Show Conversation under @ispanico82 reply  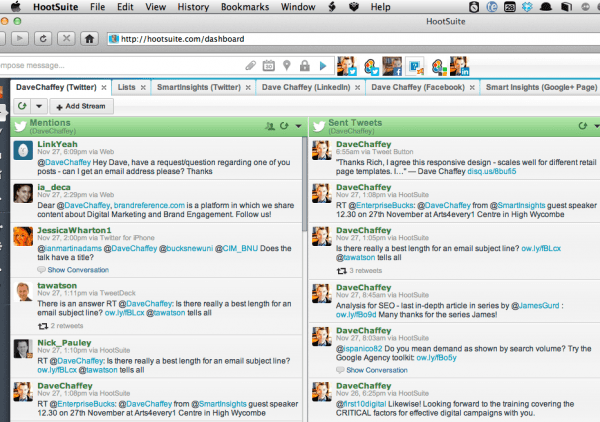pos(377,370)
